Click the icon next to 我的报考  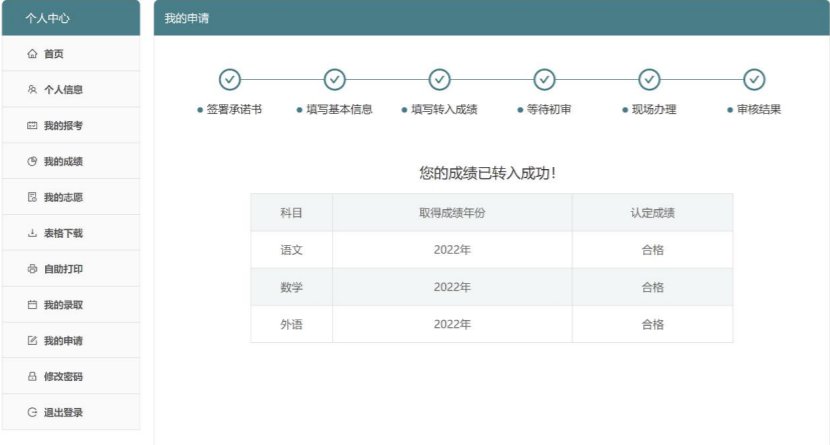tap(32, 126)
